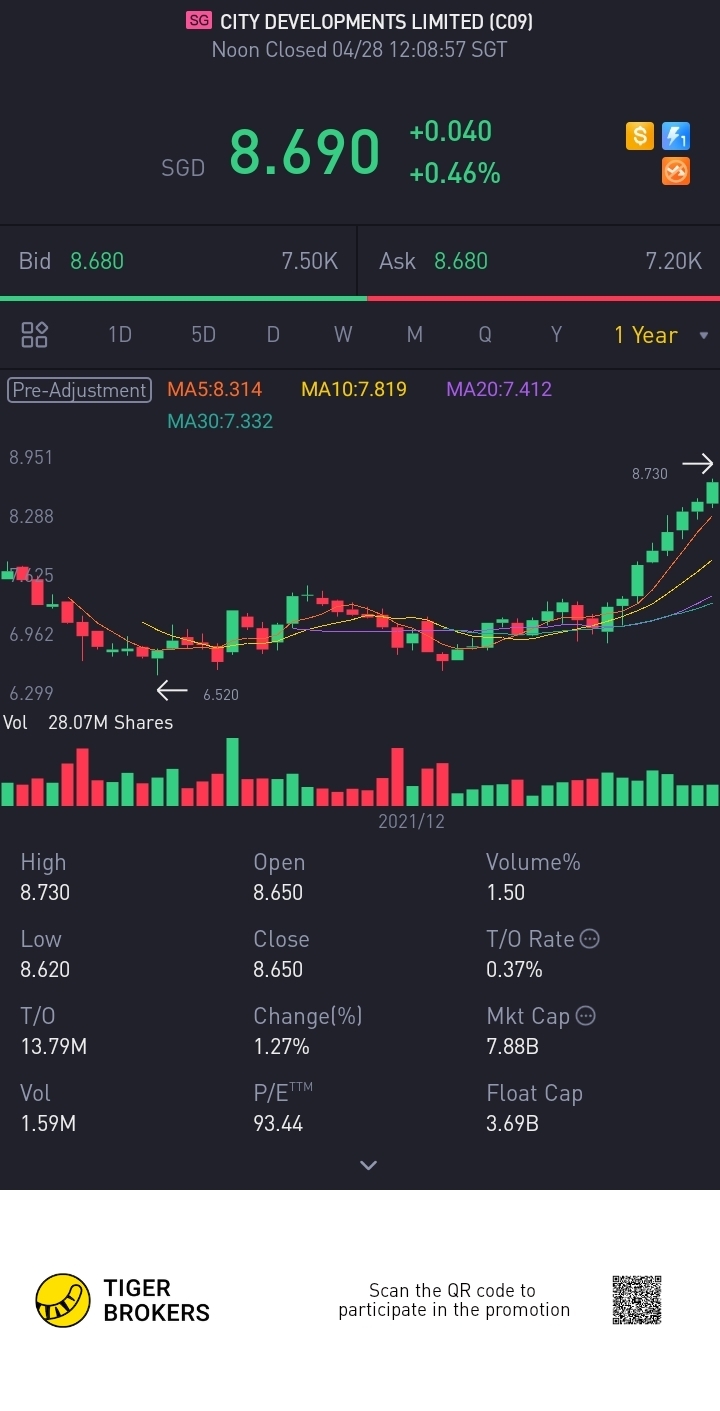Tap the blue lightning bolt badge icon
The height and width of the screenshot is (1411, 720).
click(676, 136)
